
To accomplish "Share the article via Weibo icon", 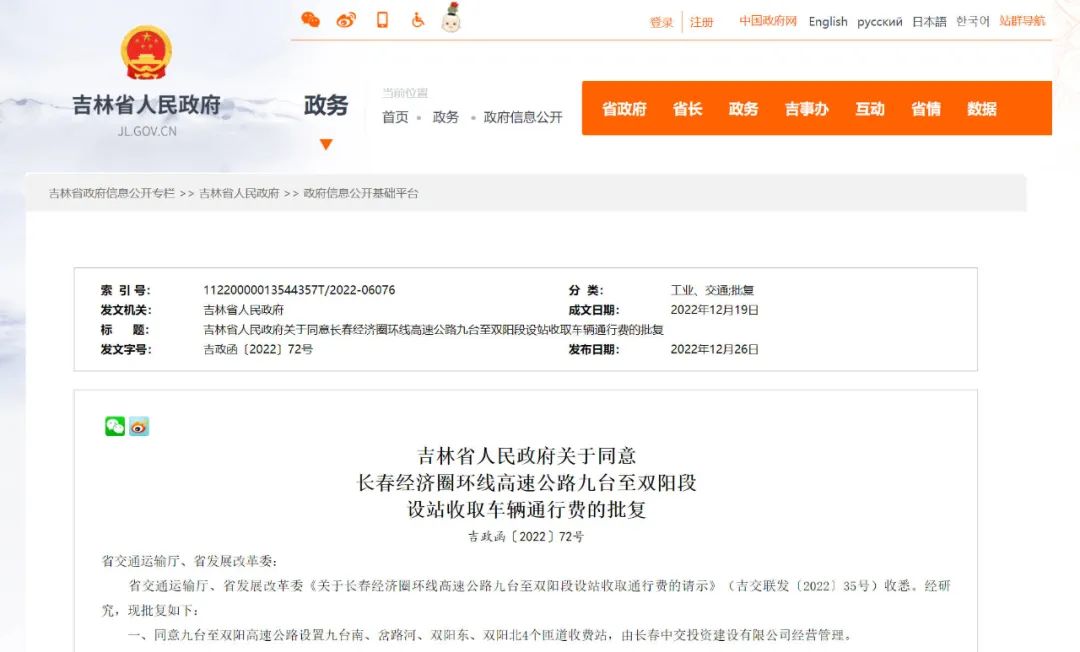I will click(139, 427).
